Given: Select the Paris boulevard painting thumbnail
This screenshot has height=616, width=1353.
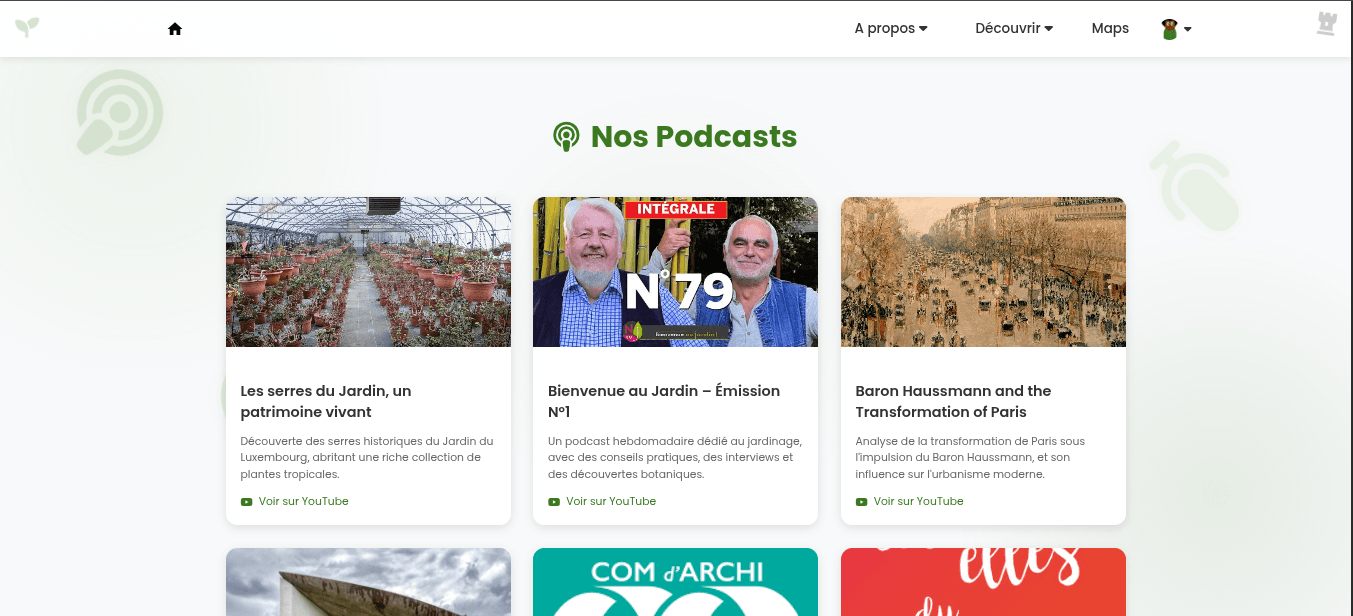Looking at the screenshot, I should (x=983, y=272).
